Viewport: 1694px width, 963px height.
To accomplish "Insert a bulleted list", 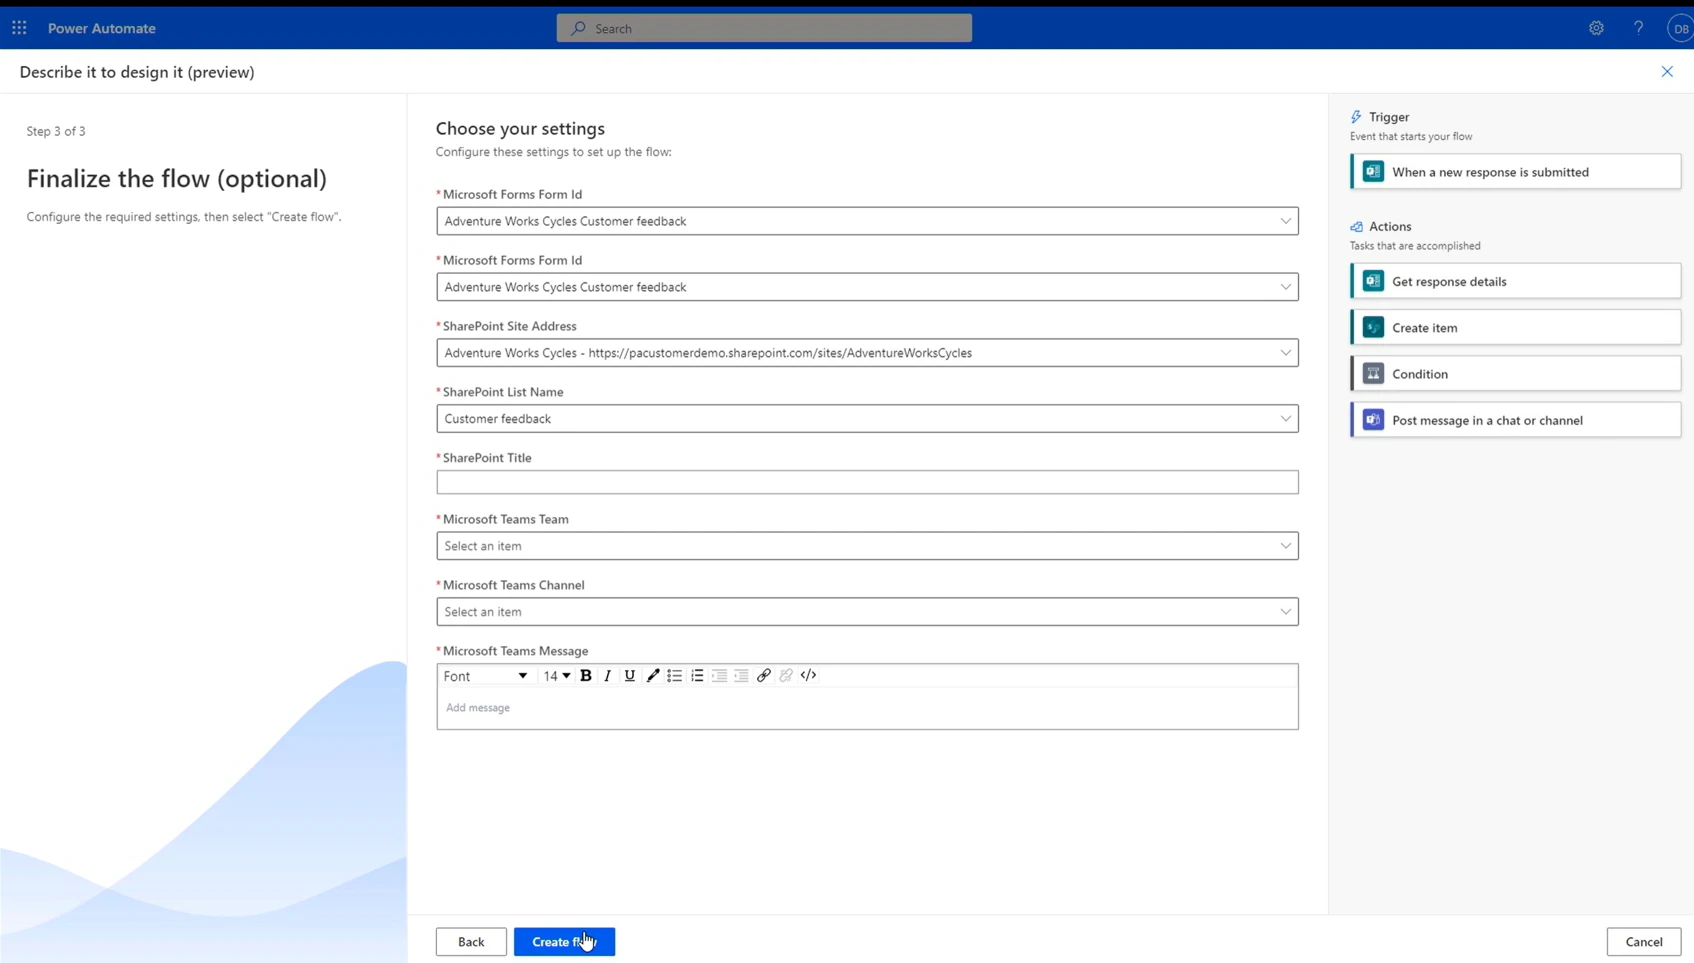I will click(x=675, y=676).
